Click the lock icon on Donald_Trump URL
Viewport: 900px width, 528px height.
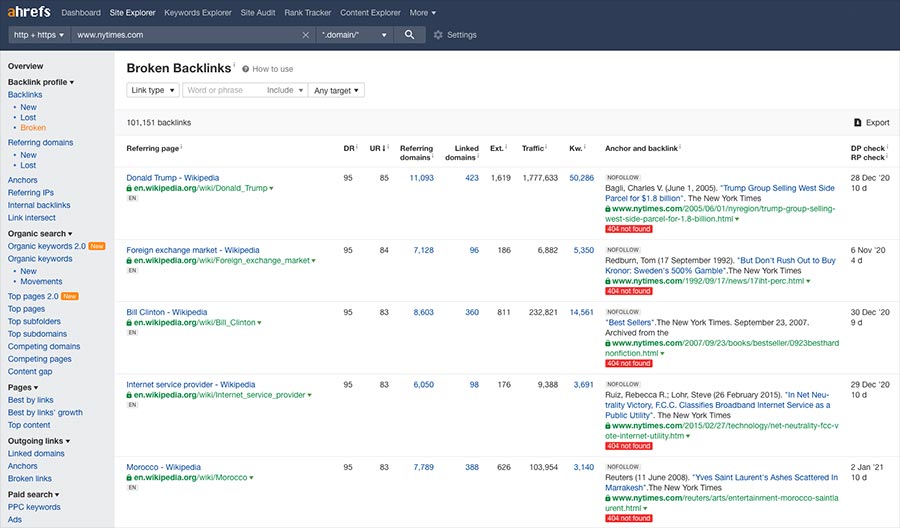[129, 188]
